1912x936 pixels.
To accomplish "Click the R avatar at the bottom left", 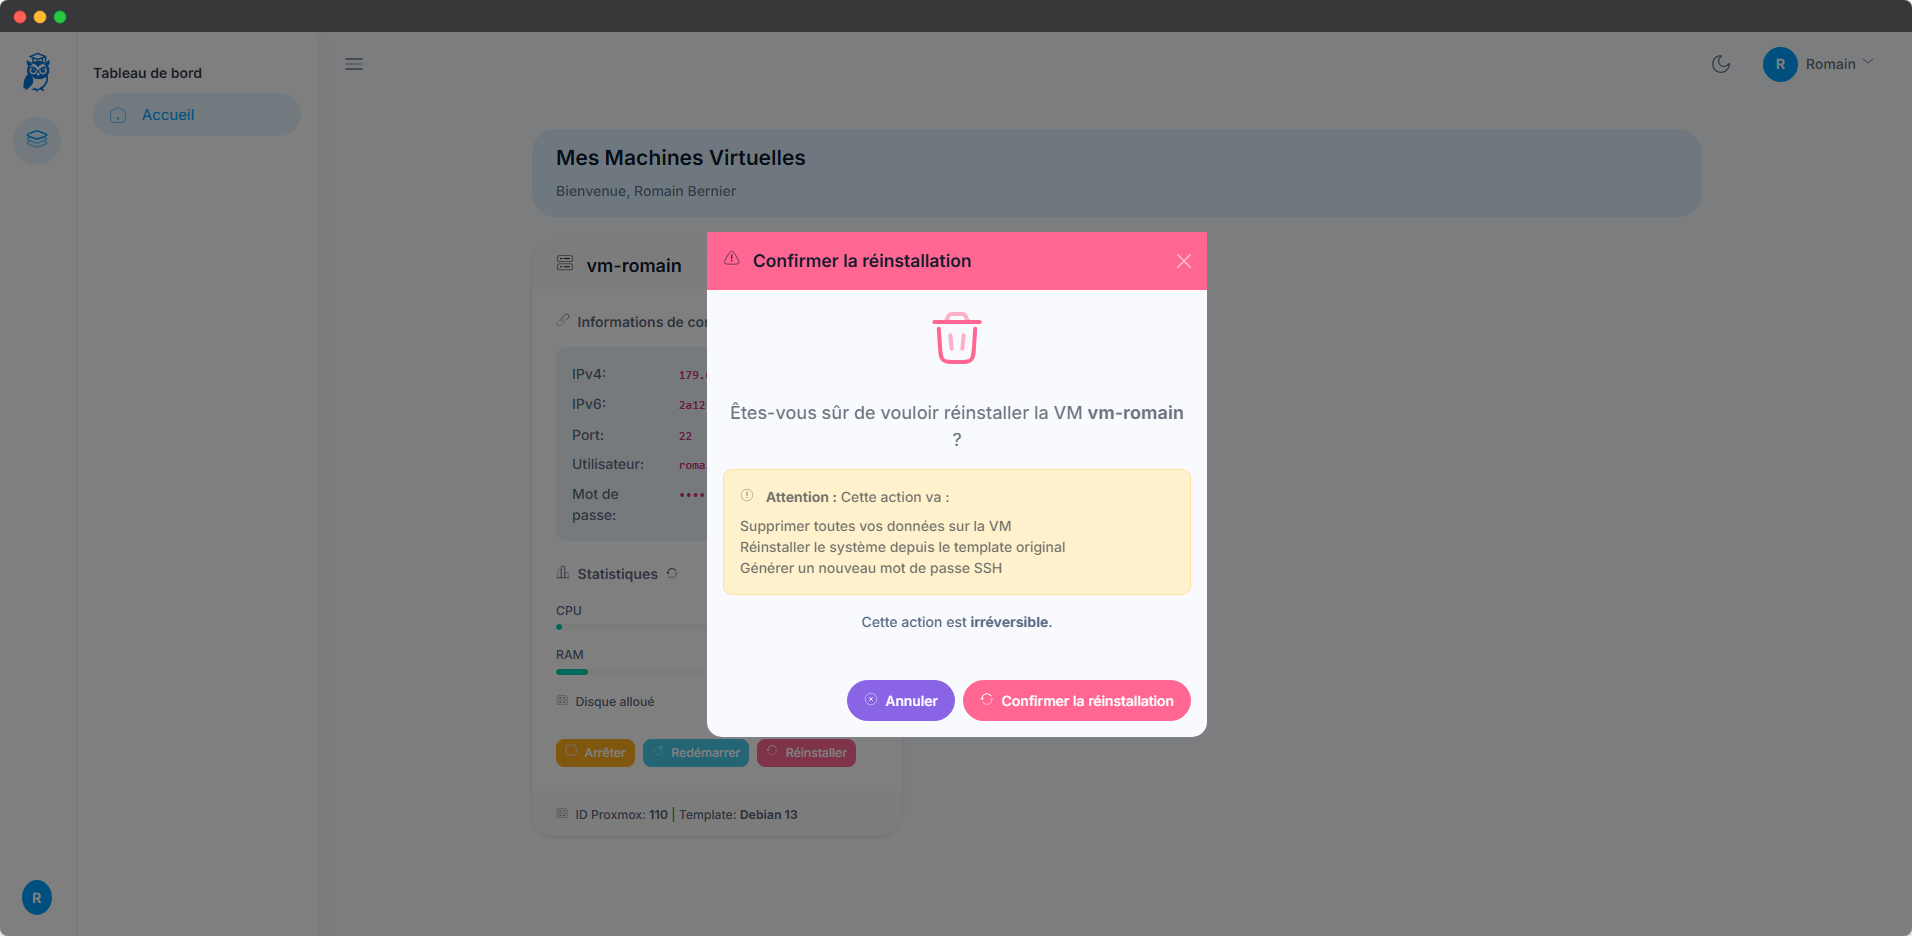I will (36, 897).
